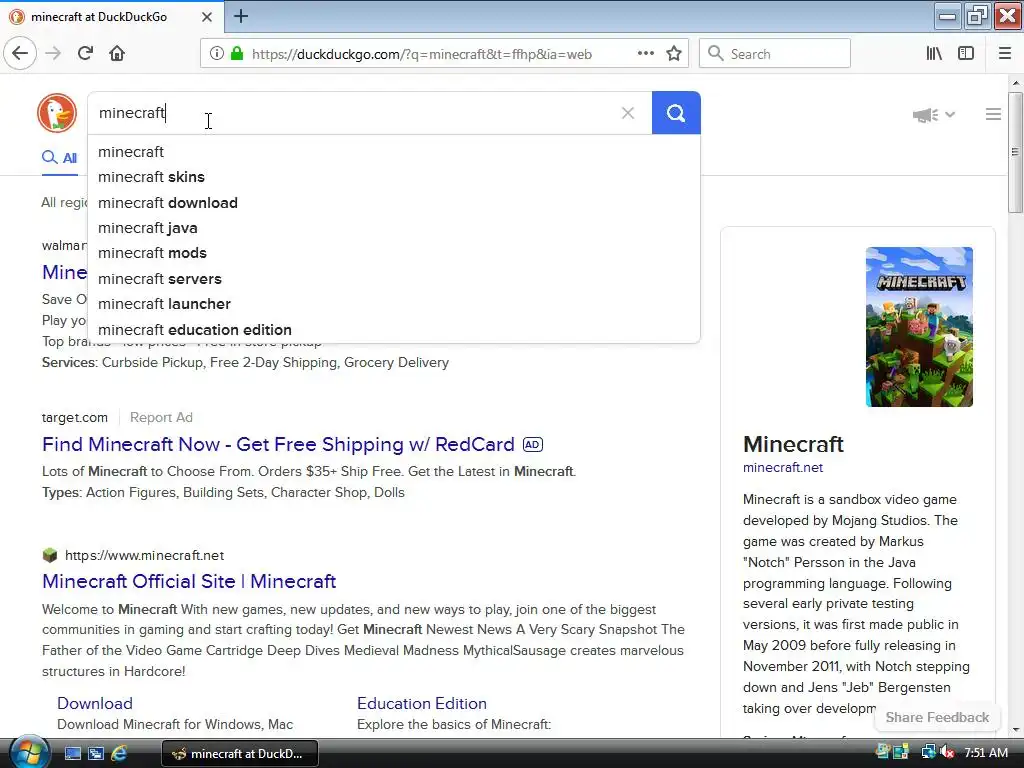Choose the 'minecraft java' suggestion
The height and width of the screenshot is (768, 1024).
pos(394,228)
